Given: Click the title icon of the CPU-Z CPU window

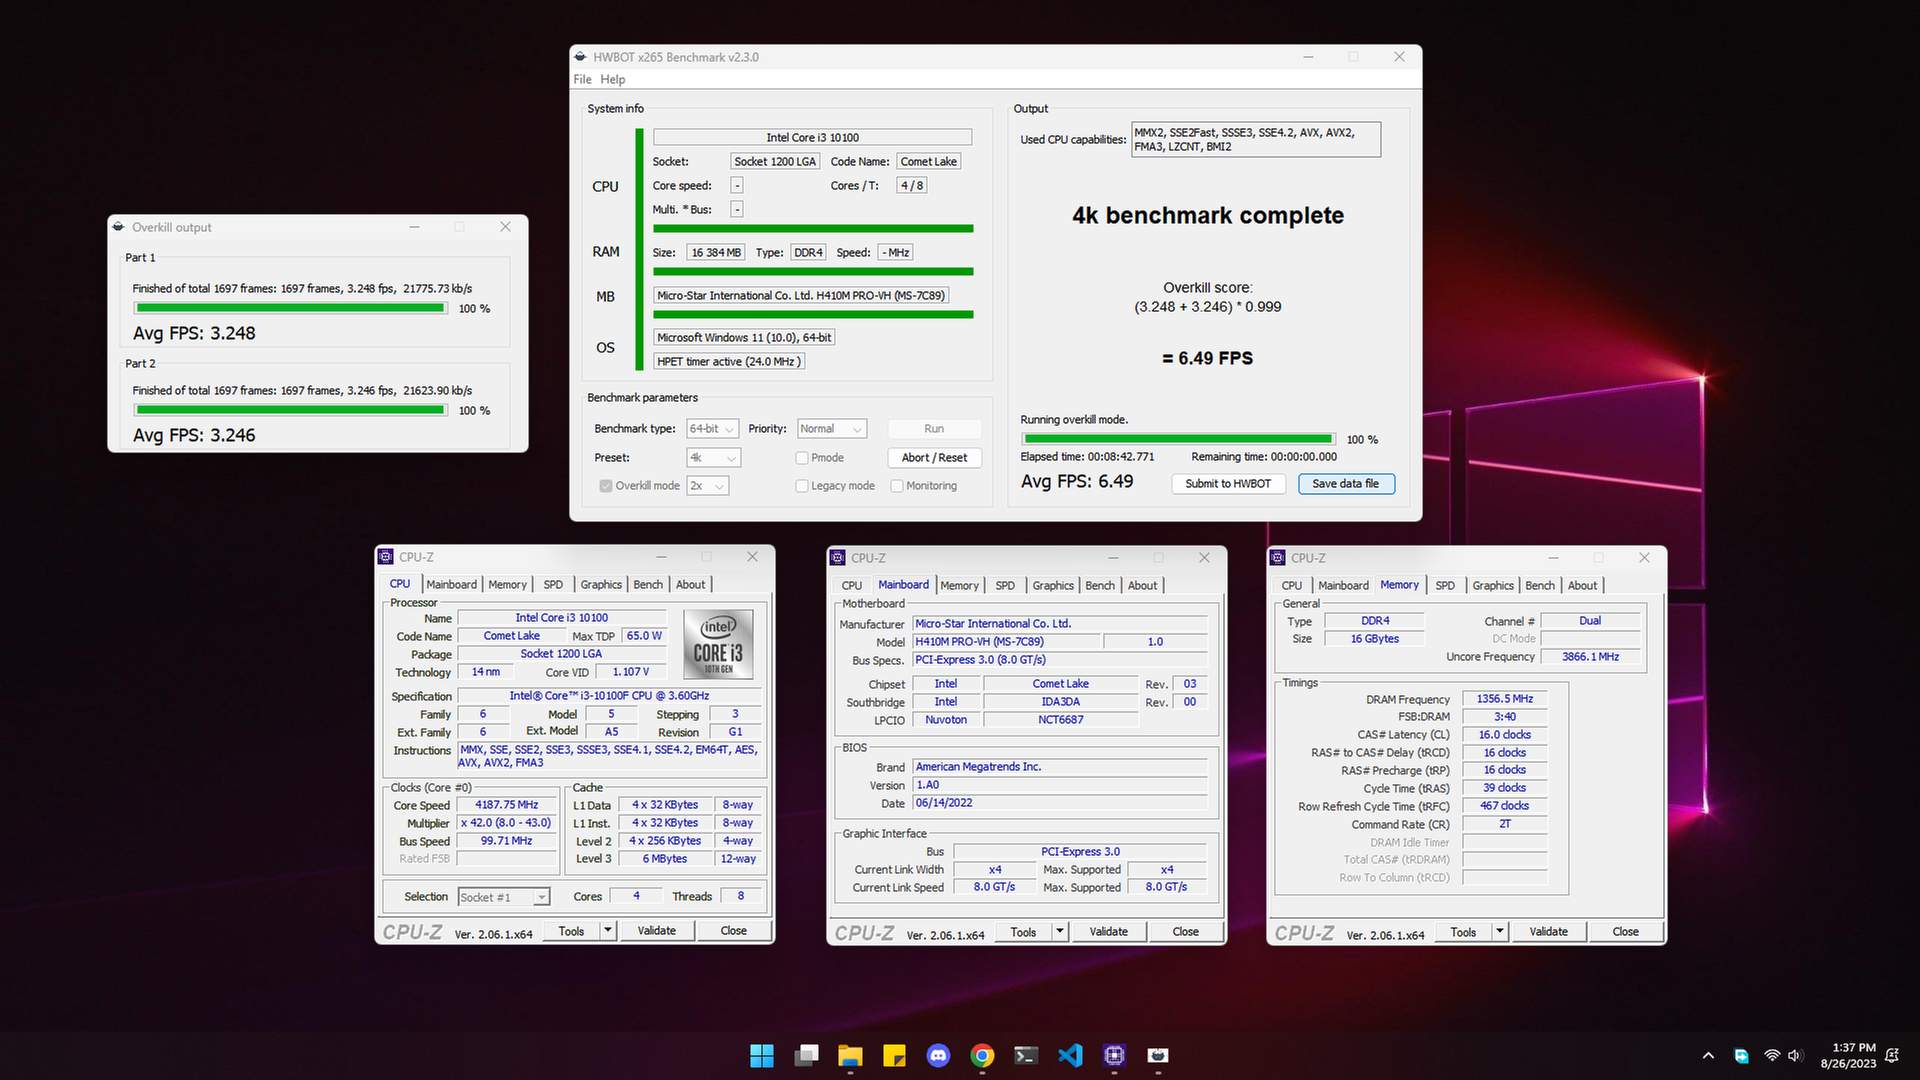Looking at the screenshot, I should [386, 557].
